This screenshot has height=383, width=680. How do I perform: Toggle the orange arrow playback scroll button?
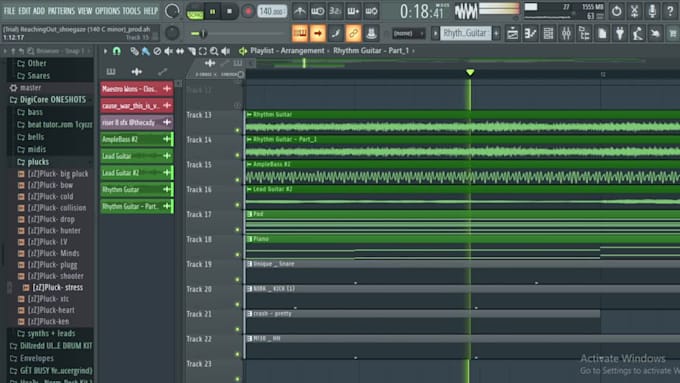coord(317,33)
